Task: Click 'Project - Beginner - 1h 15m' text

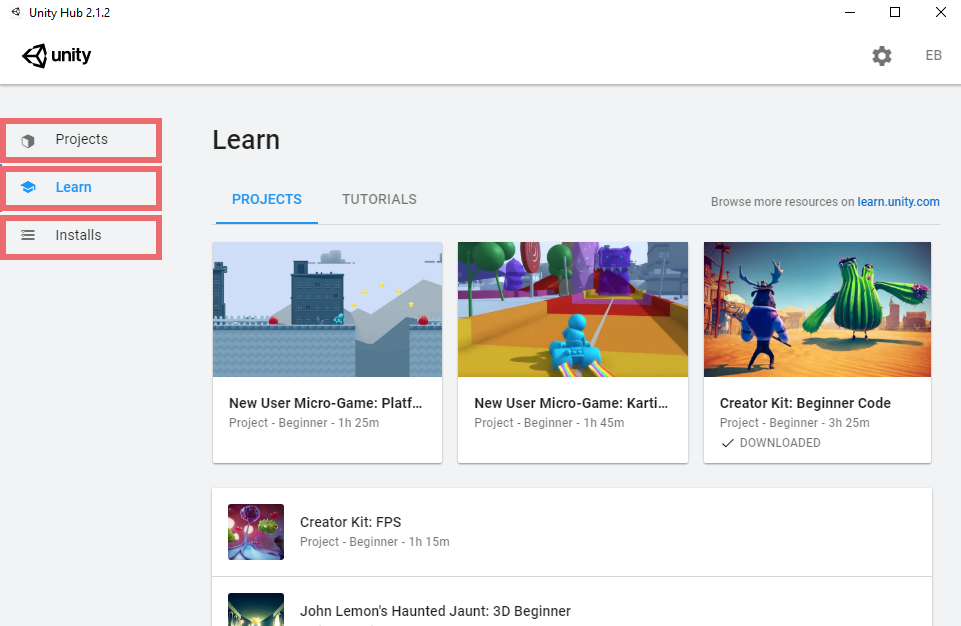Action: pos(374,541)
